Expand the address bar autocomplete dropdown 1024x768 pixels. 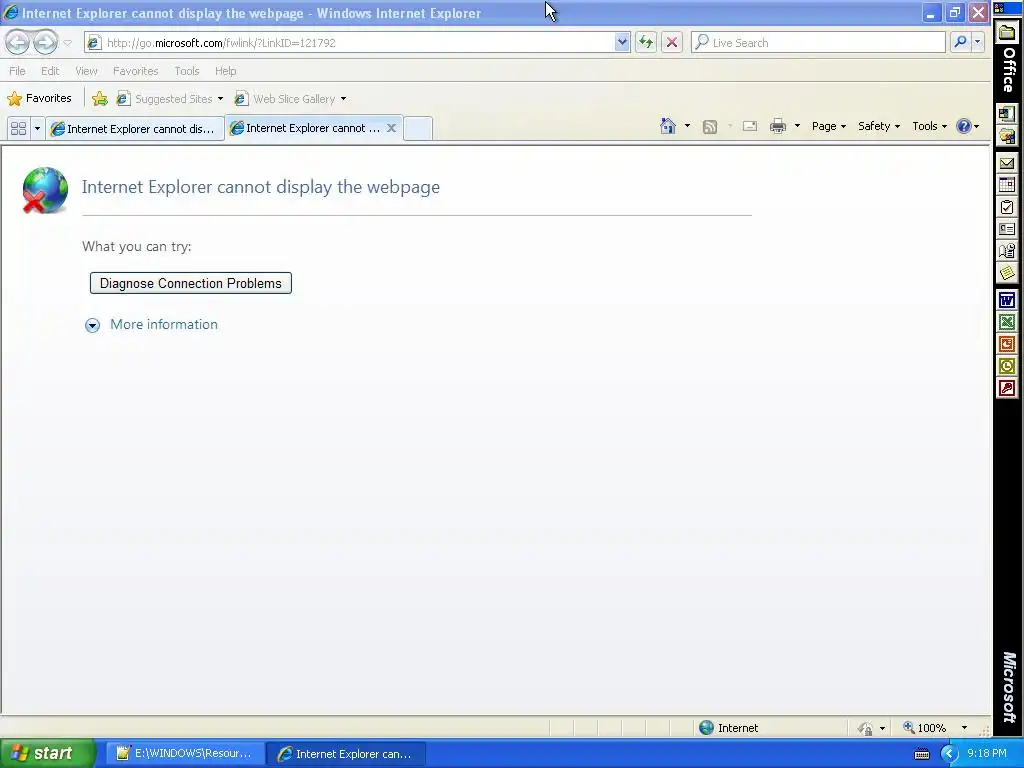point(622,42)
